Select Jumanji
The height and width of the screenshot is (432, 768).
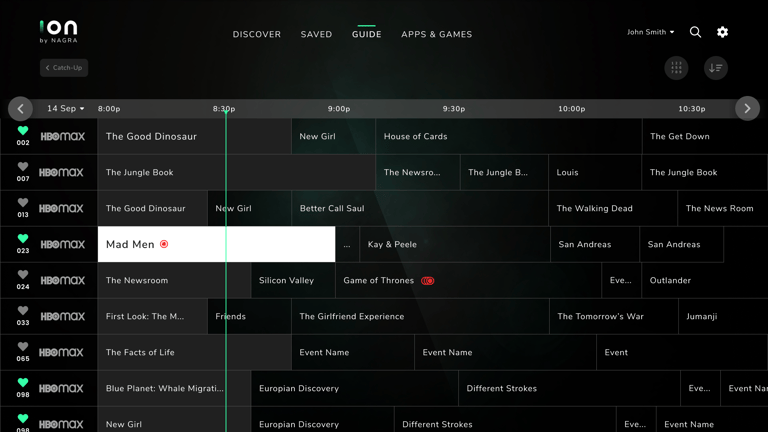point(723,316)
